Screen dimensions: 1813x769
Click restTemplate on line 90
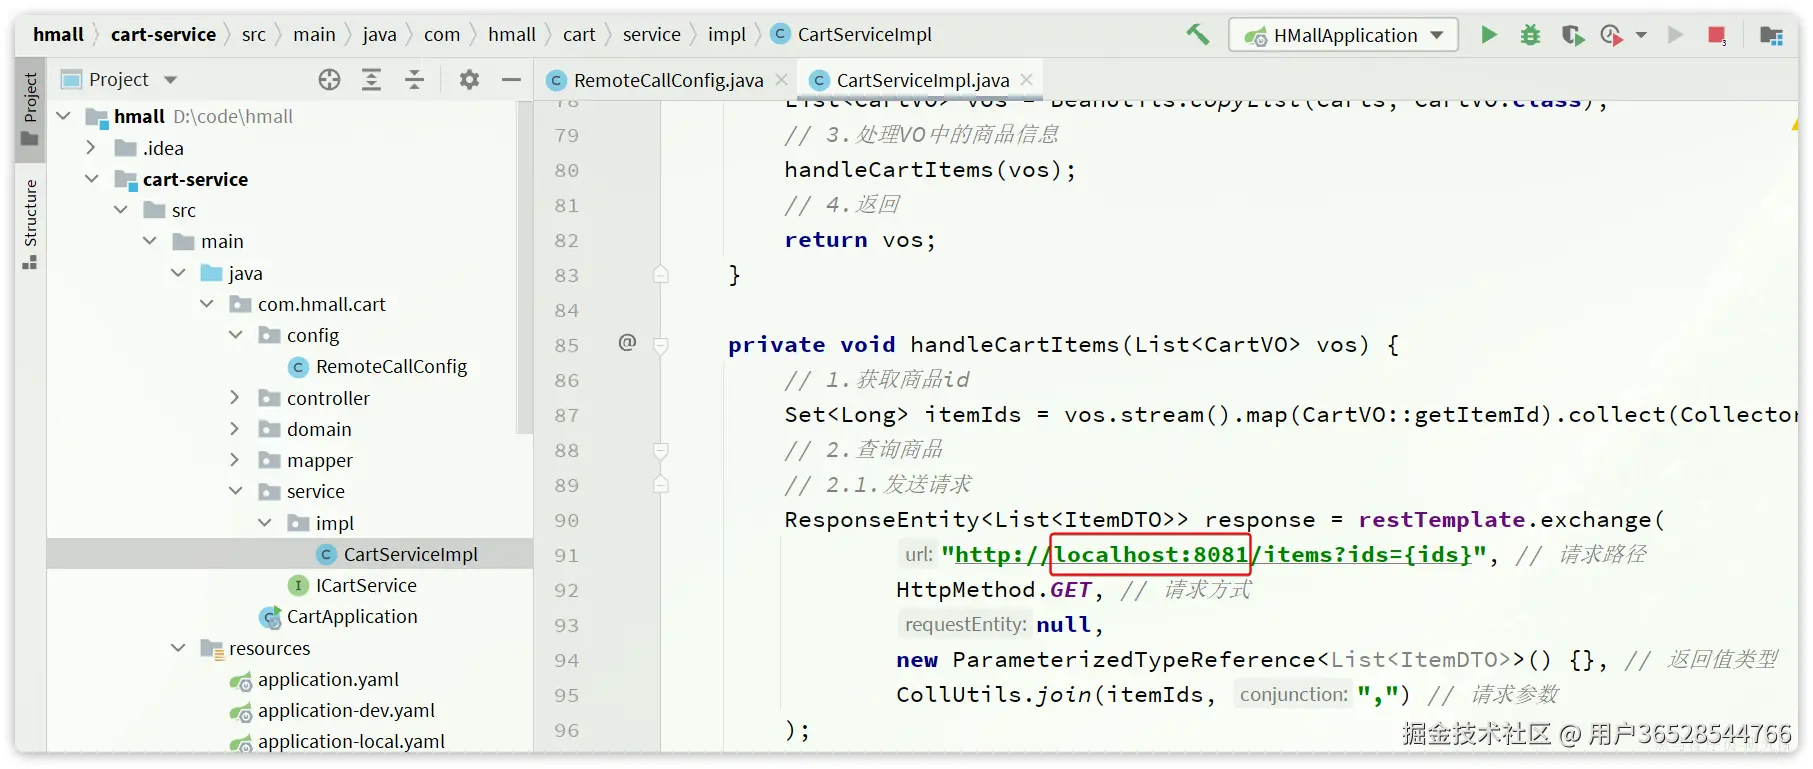click(1441, 520)
